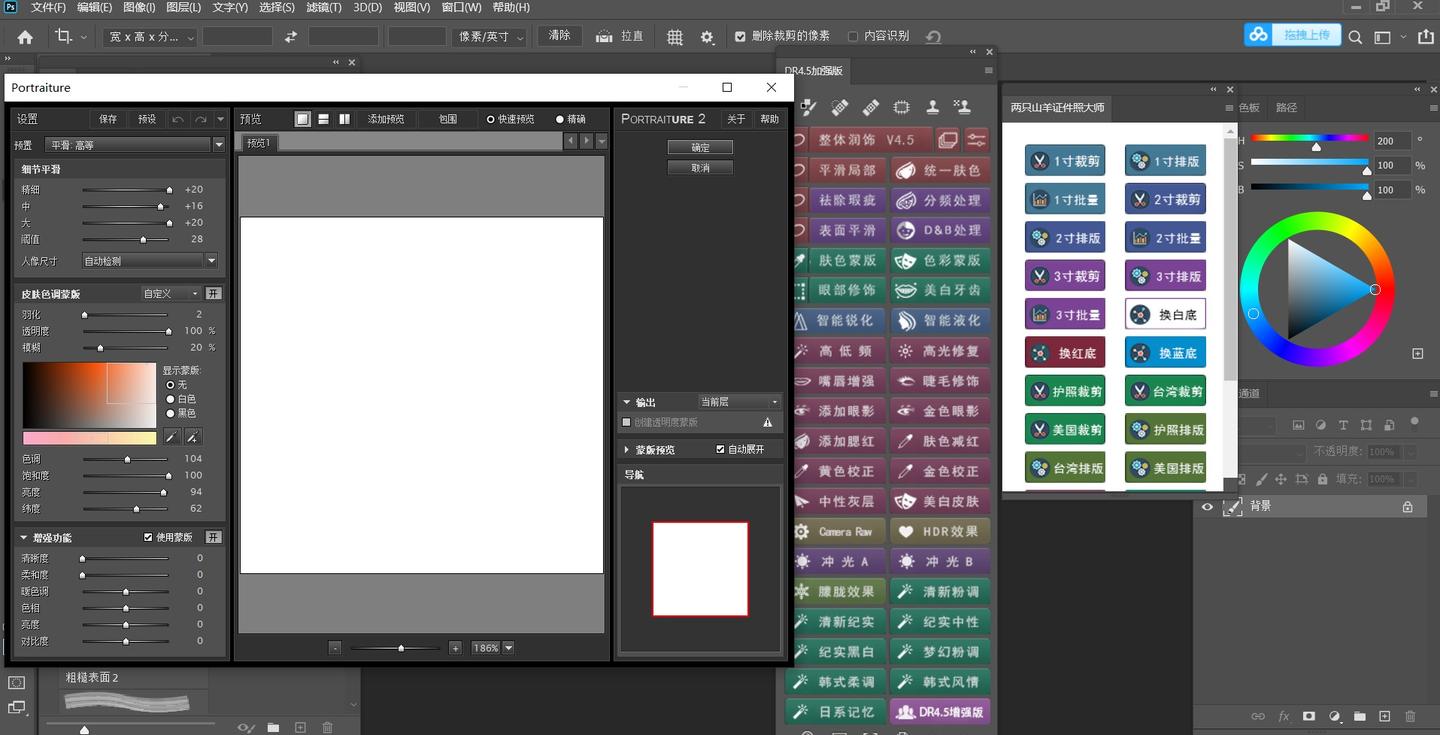Select single-view layout icon in Portraiture preview
The height and width of the screenshot is (735, 1440).
pyautogui.click(x=303, y=119)
